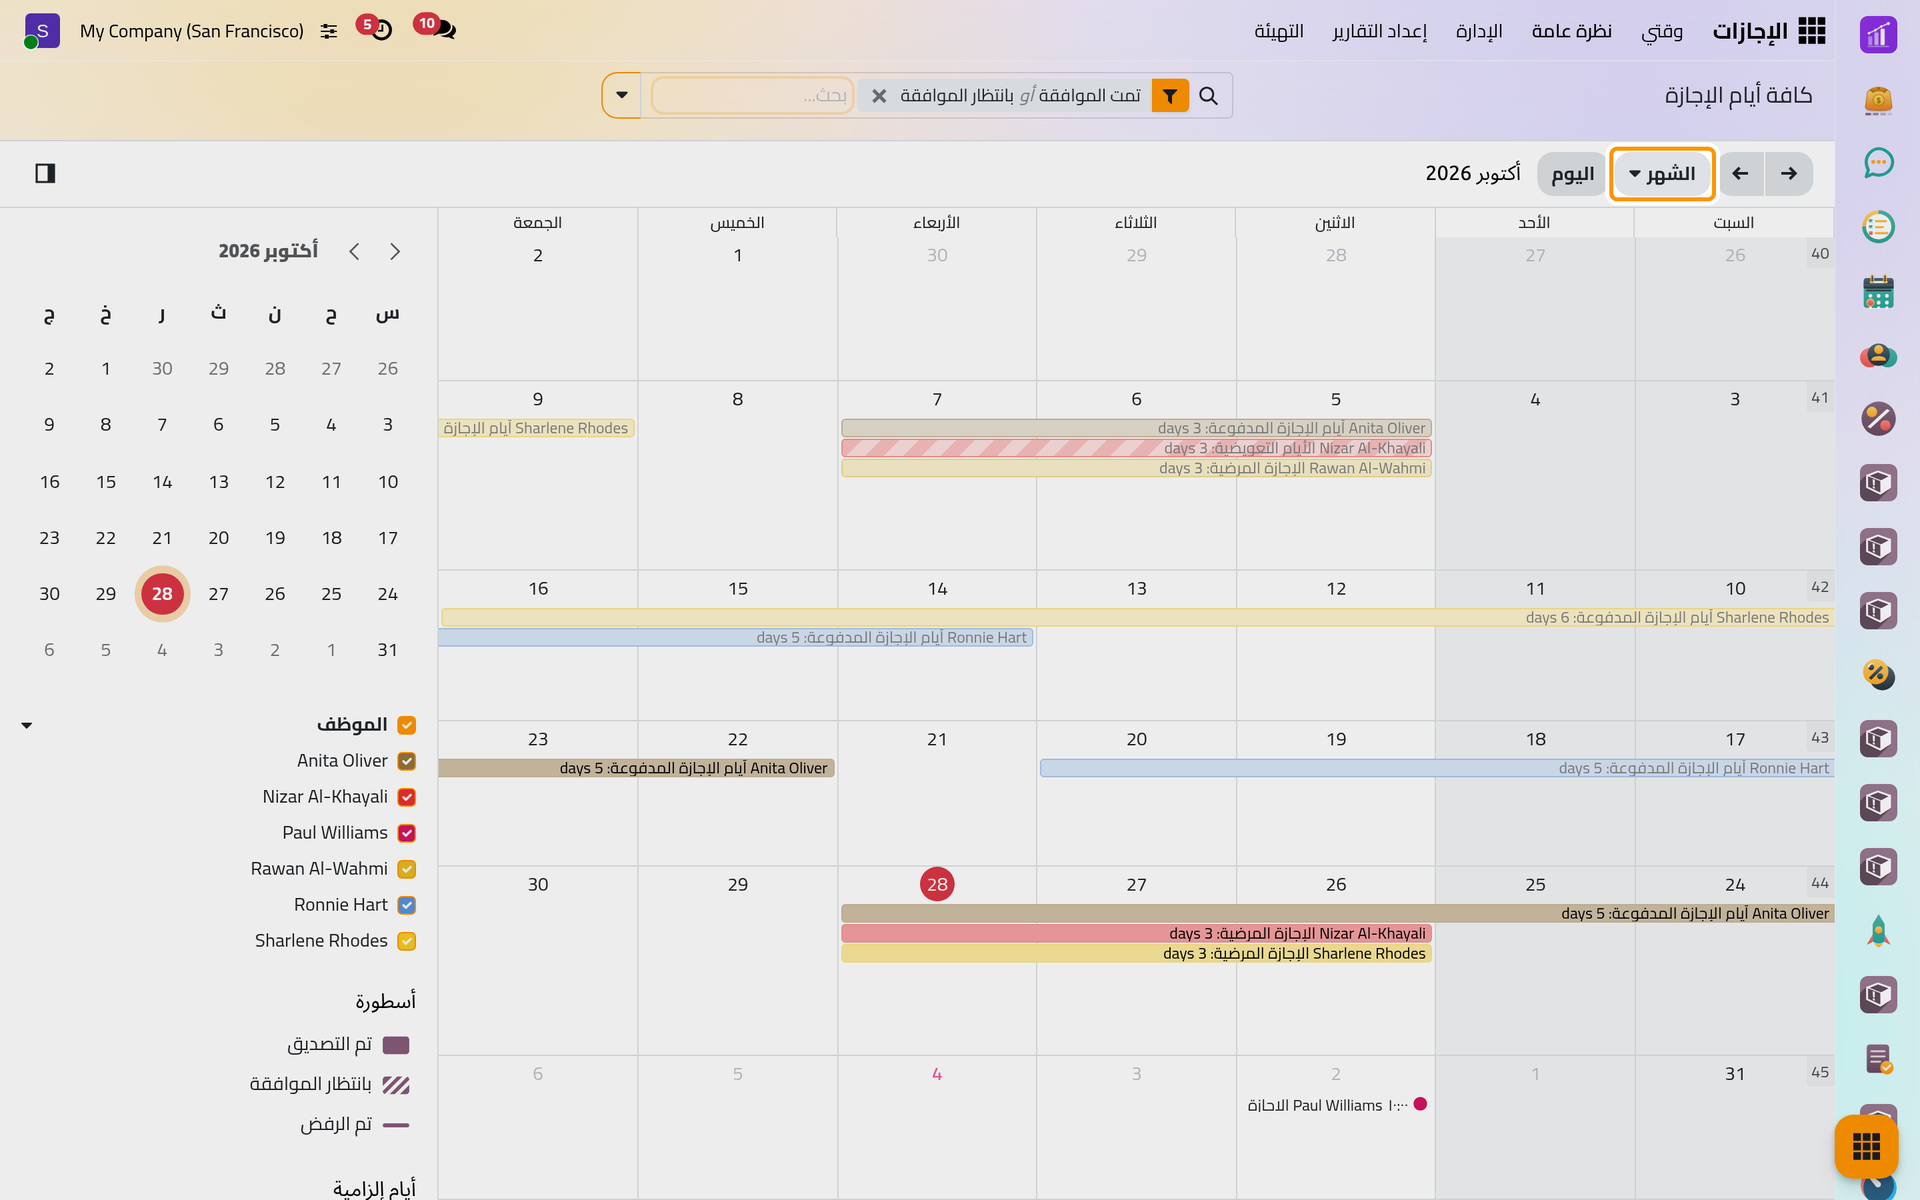Uncheck the Sharlene Rhodes employee filter
1920x1200 pixels.
point(407,941)
